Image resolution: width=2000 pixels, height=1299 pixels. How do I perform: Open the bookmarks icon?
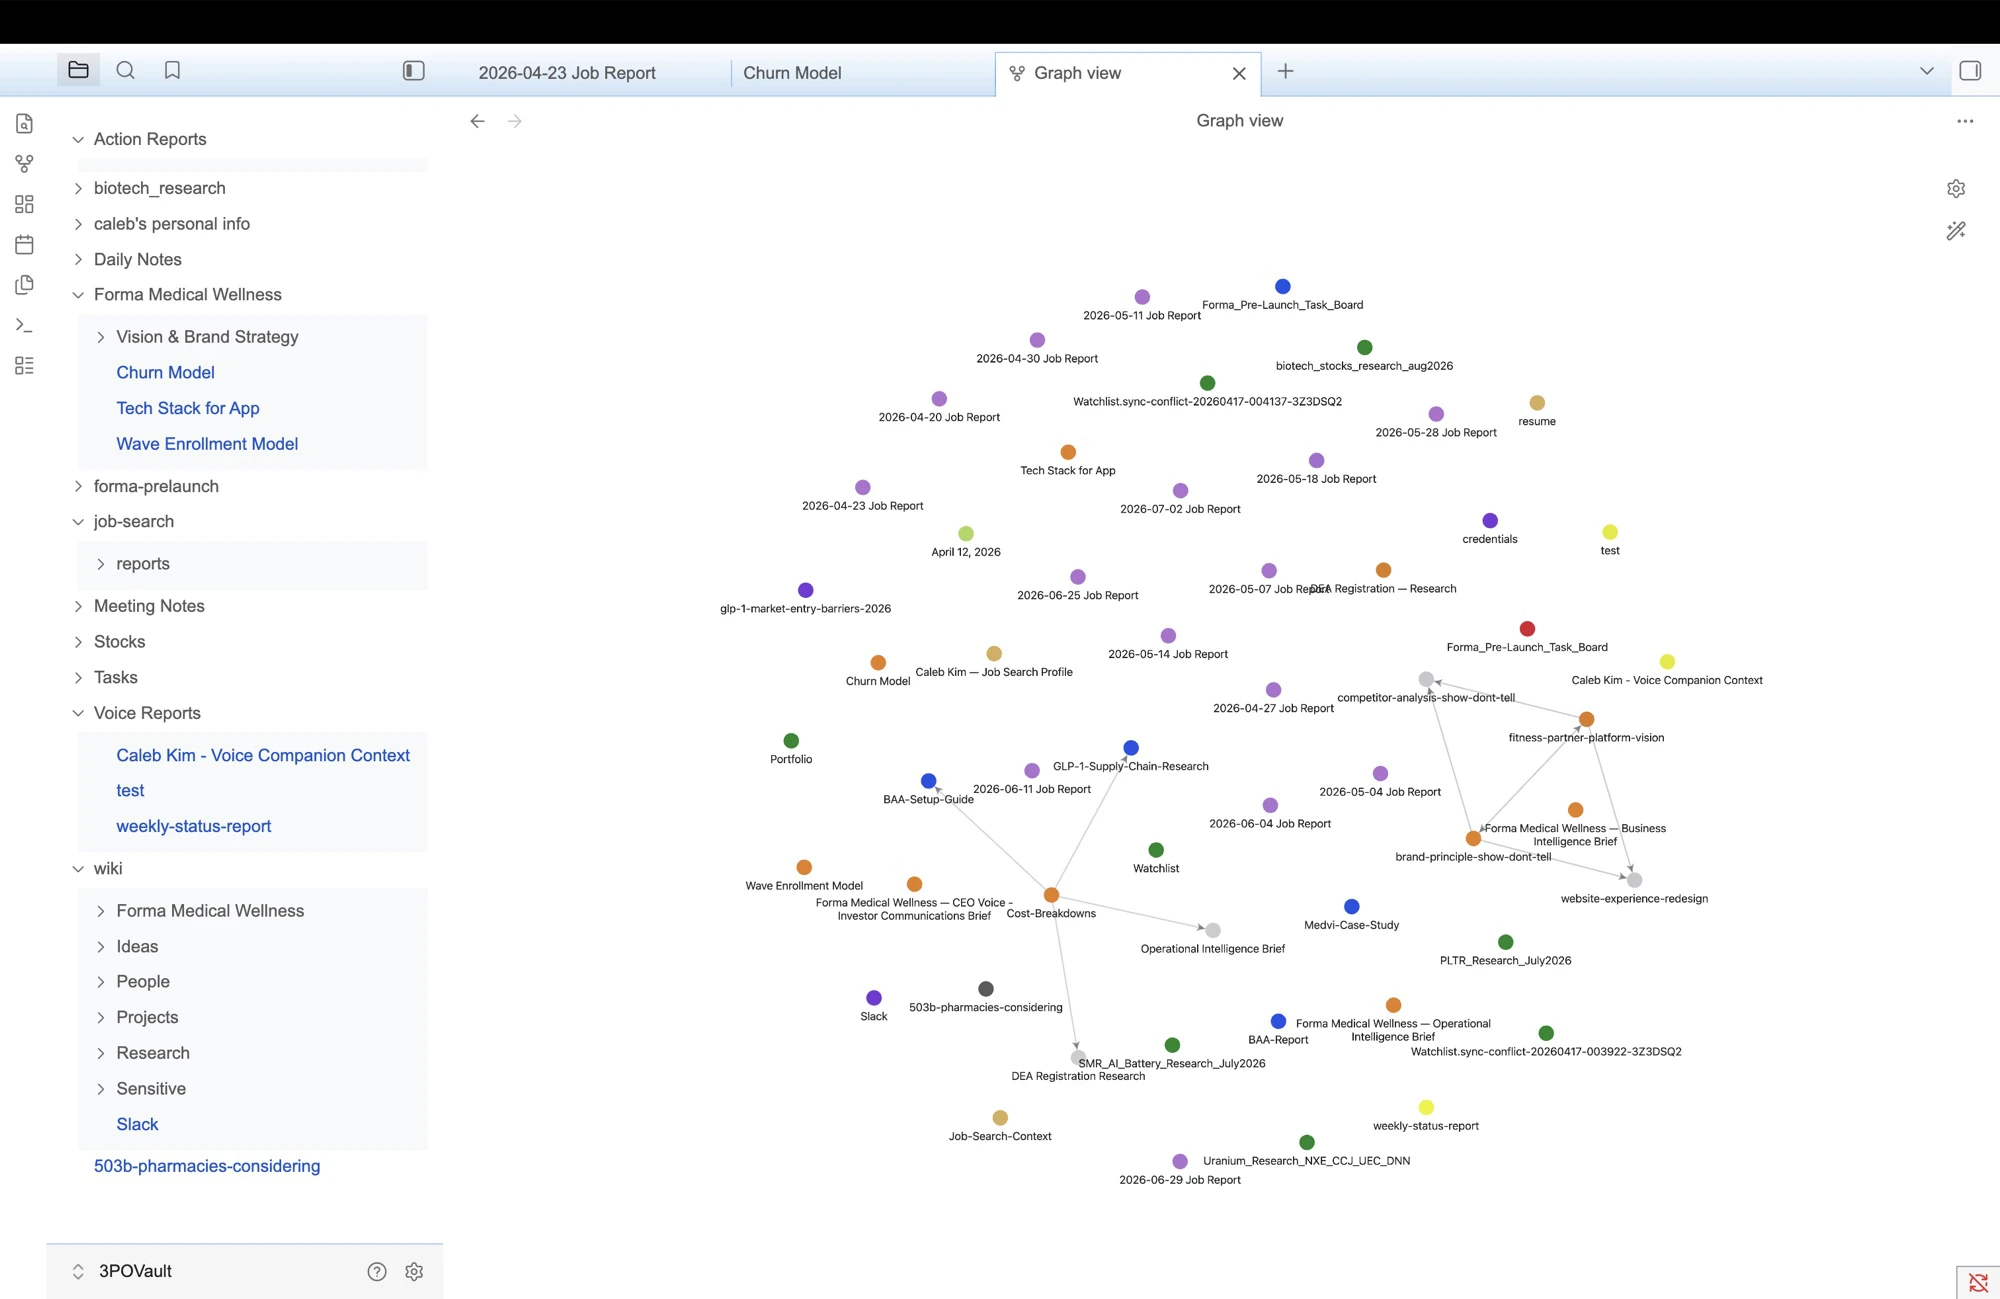click(x=172, y=70)
